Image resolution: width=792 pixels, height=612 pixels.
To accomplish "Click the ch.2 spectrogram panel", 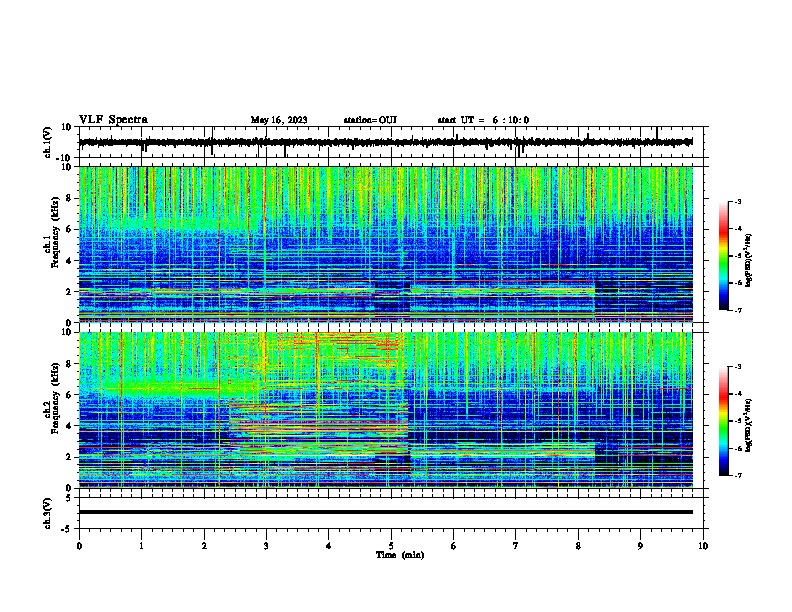I will [386, 410].
